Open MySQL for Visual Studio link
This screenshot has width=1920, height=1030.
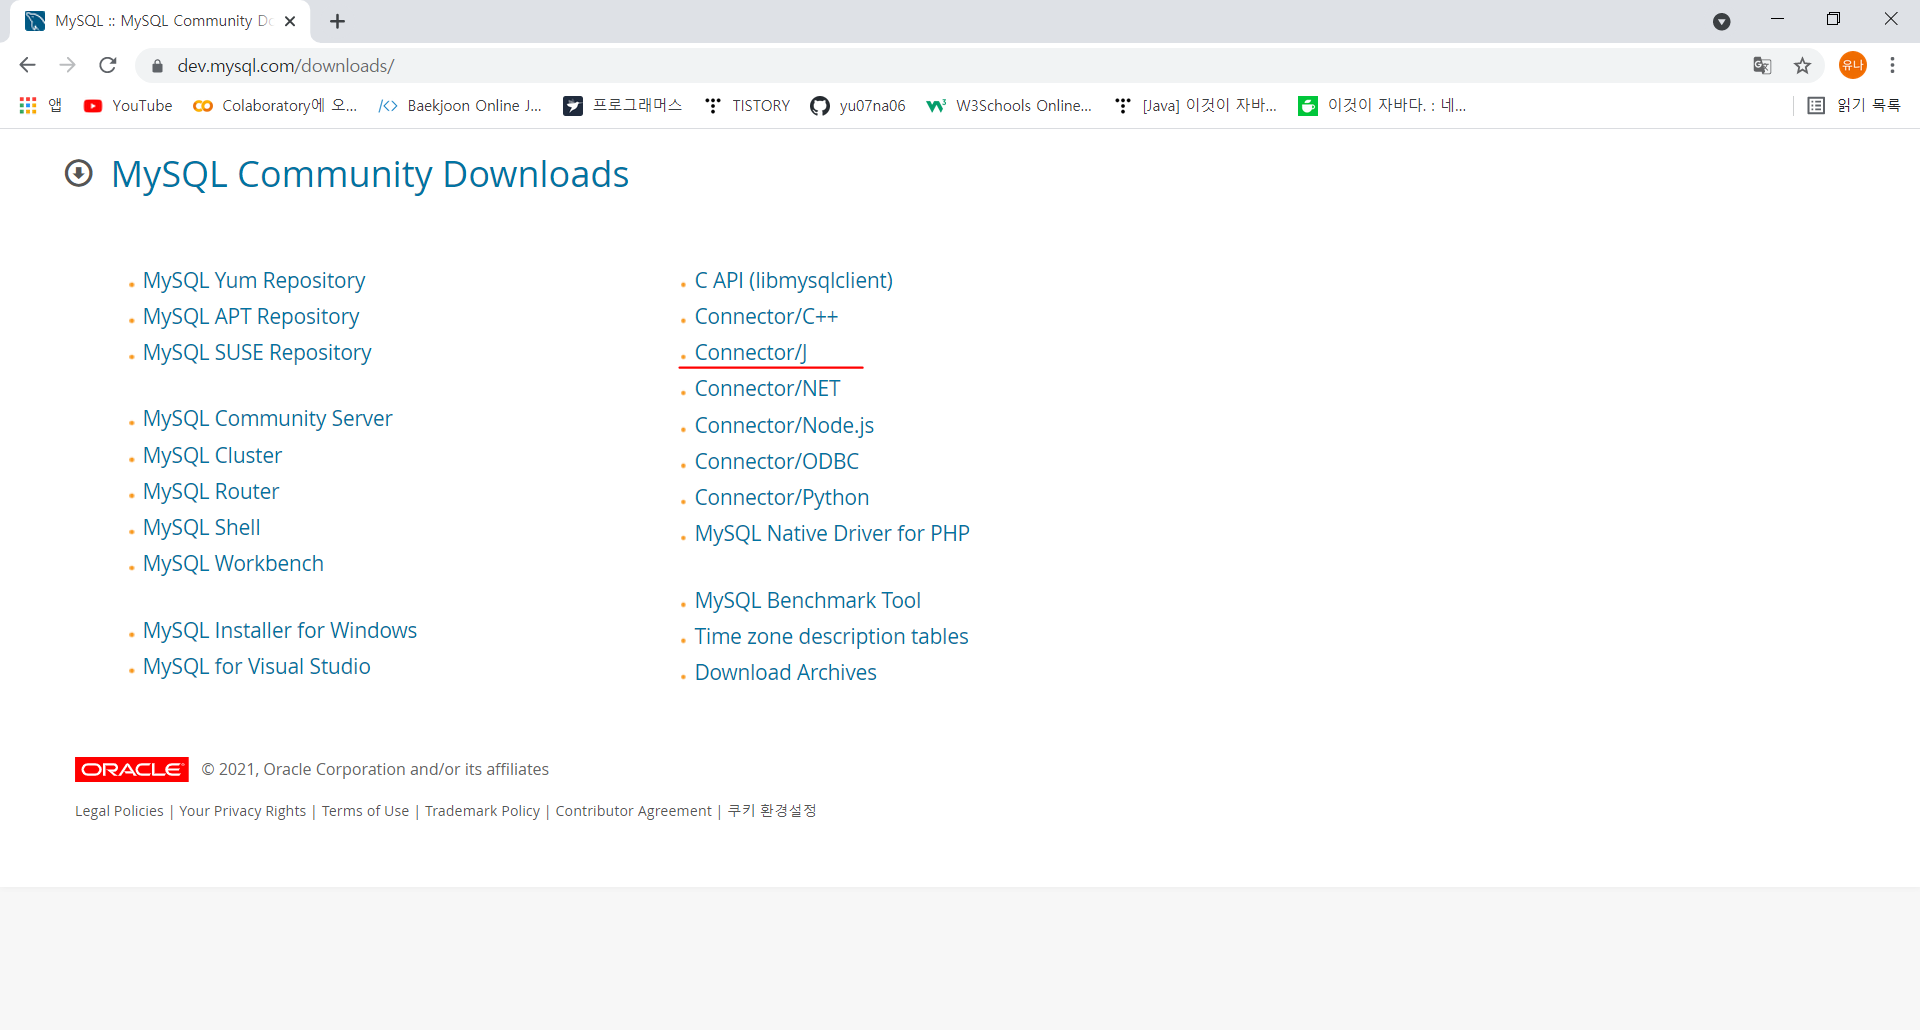(256, 666)
